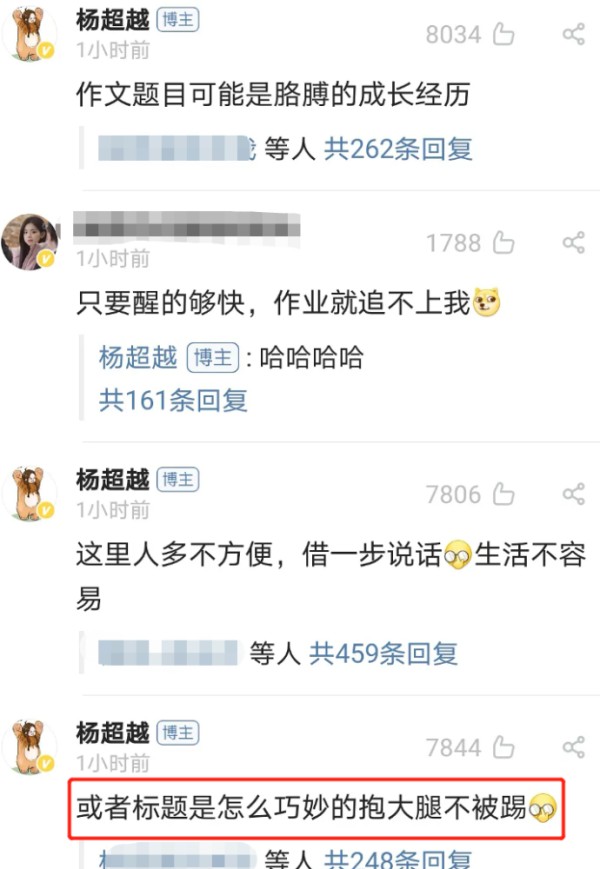Open 杨超越 username in the 哈哈哈哈 reply
The width and height of the screenshot is (600, 869).
(138, 357)
